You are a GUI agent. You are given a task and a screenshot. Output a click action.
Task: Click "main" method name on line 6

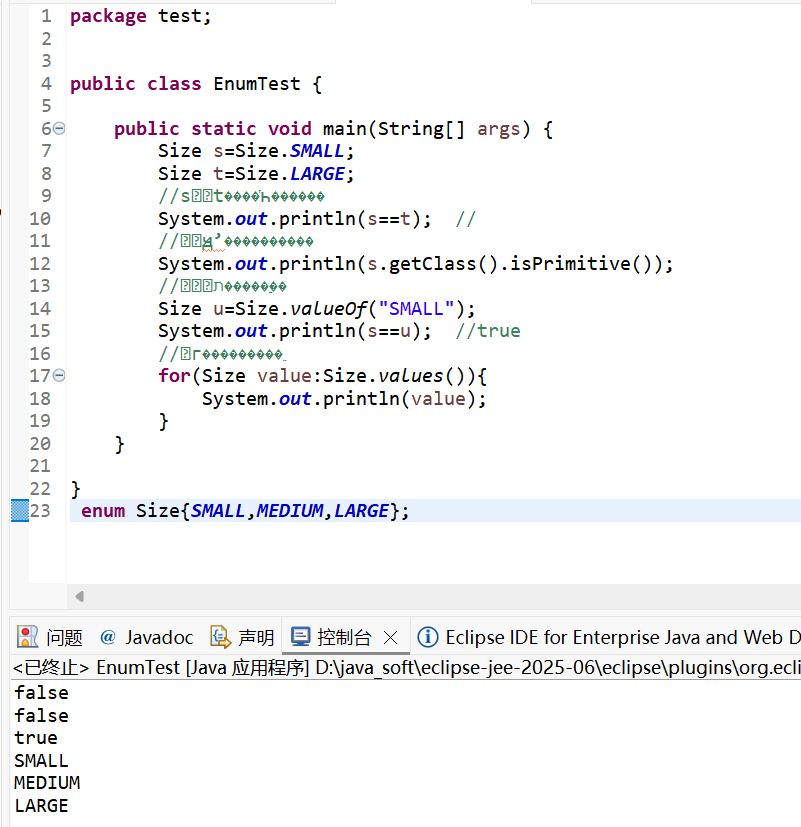click(344, 128)
